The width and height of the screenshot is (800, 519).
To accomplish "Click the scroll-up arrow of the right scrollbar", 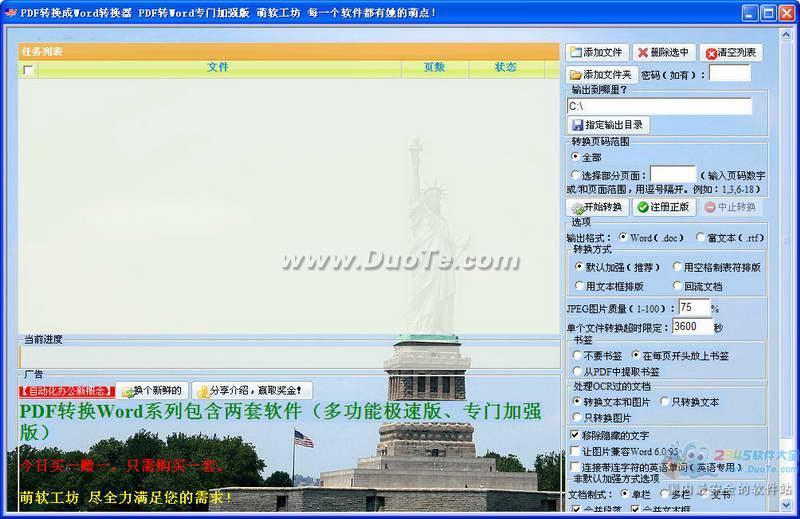I will click(786, 34).
